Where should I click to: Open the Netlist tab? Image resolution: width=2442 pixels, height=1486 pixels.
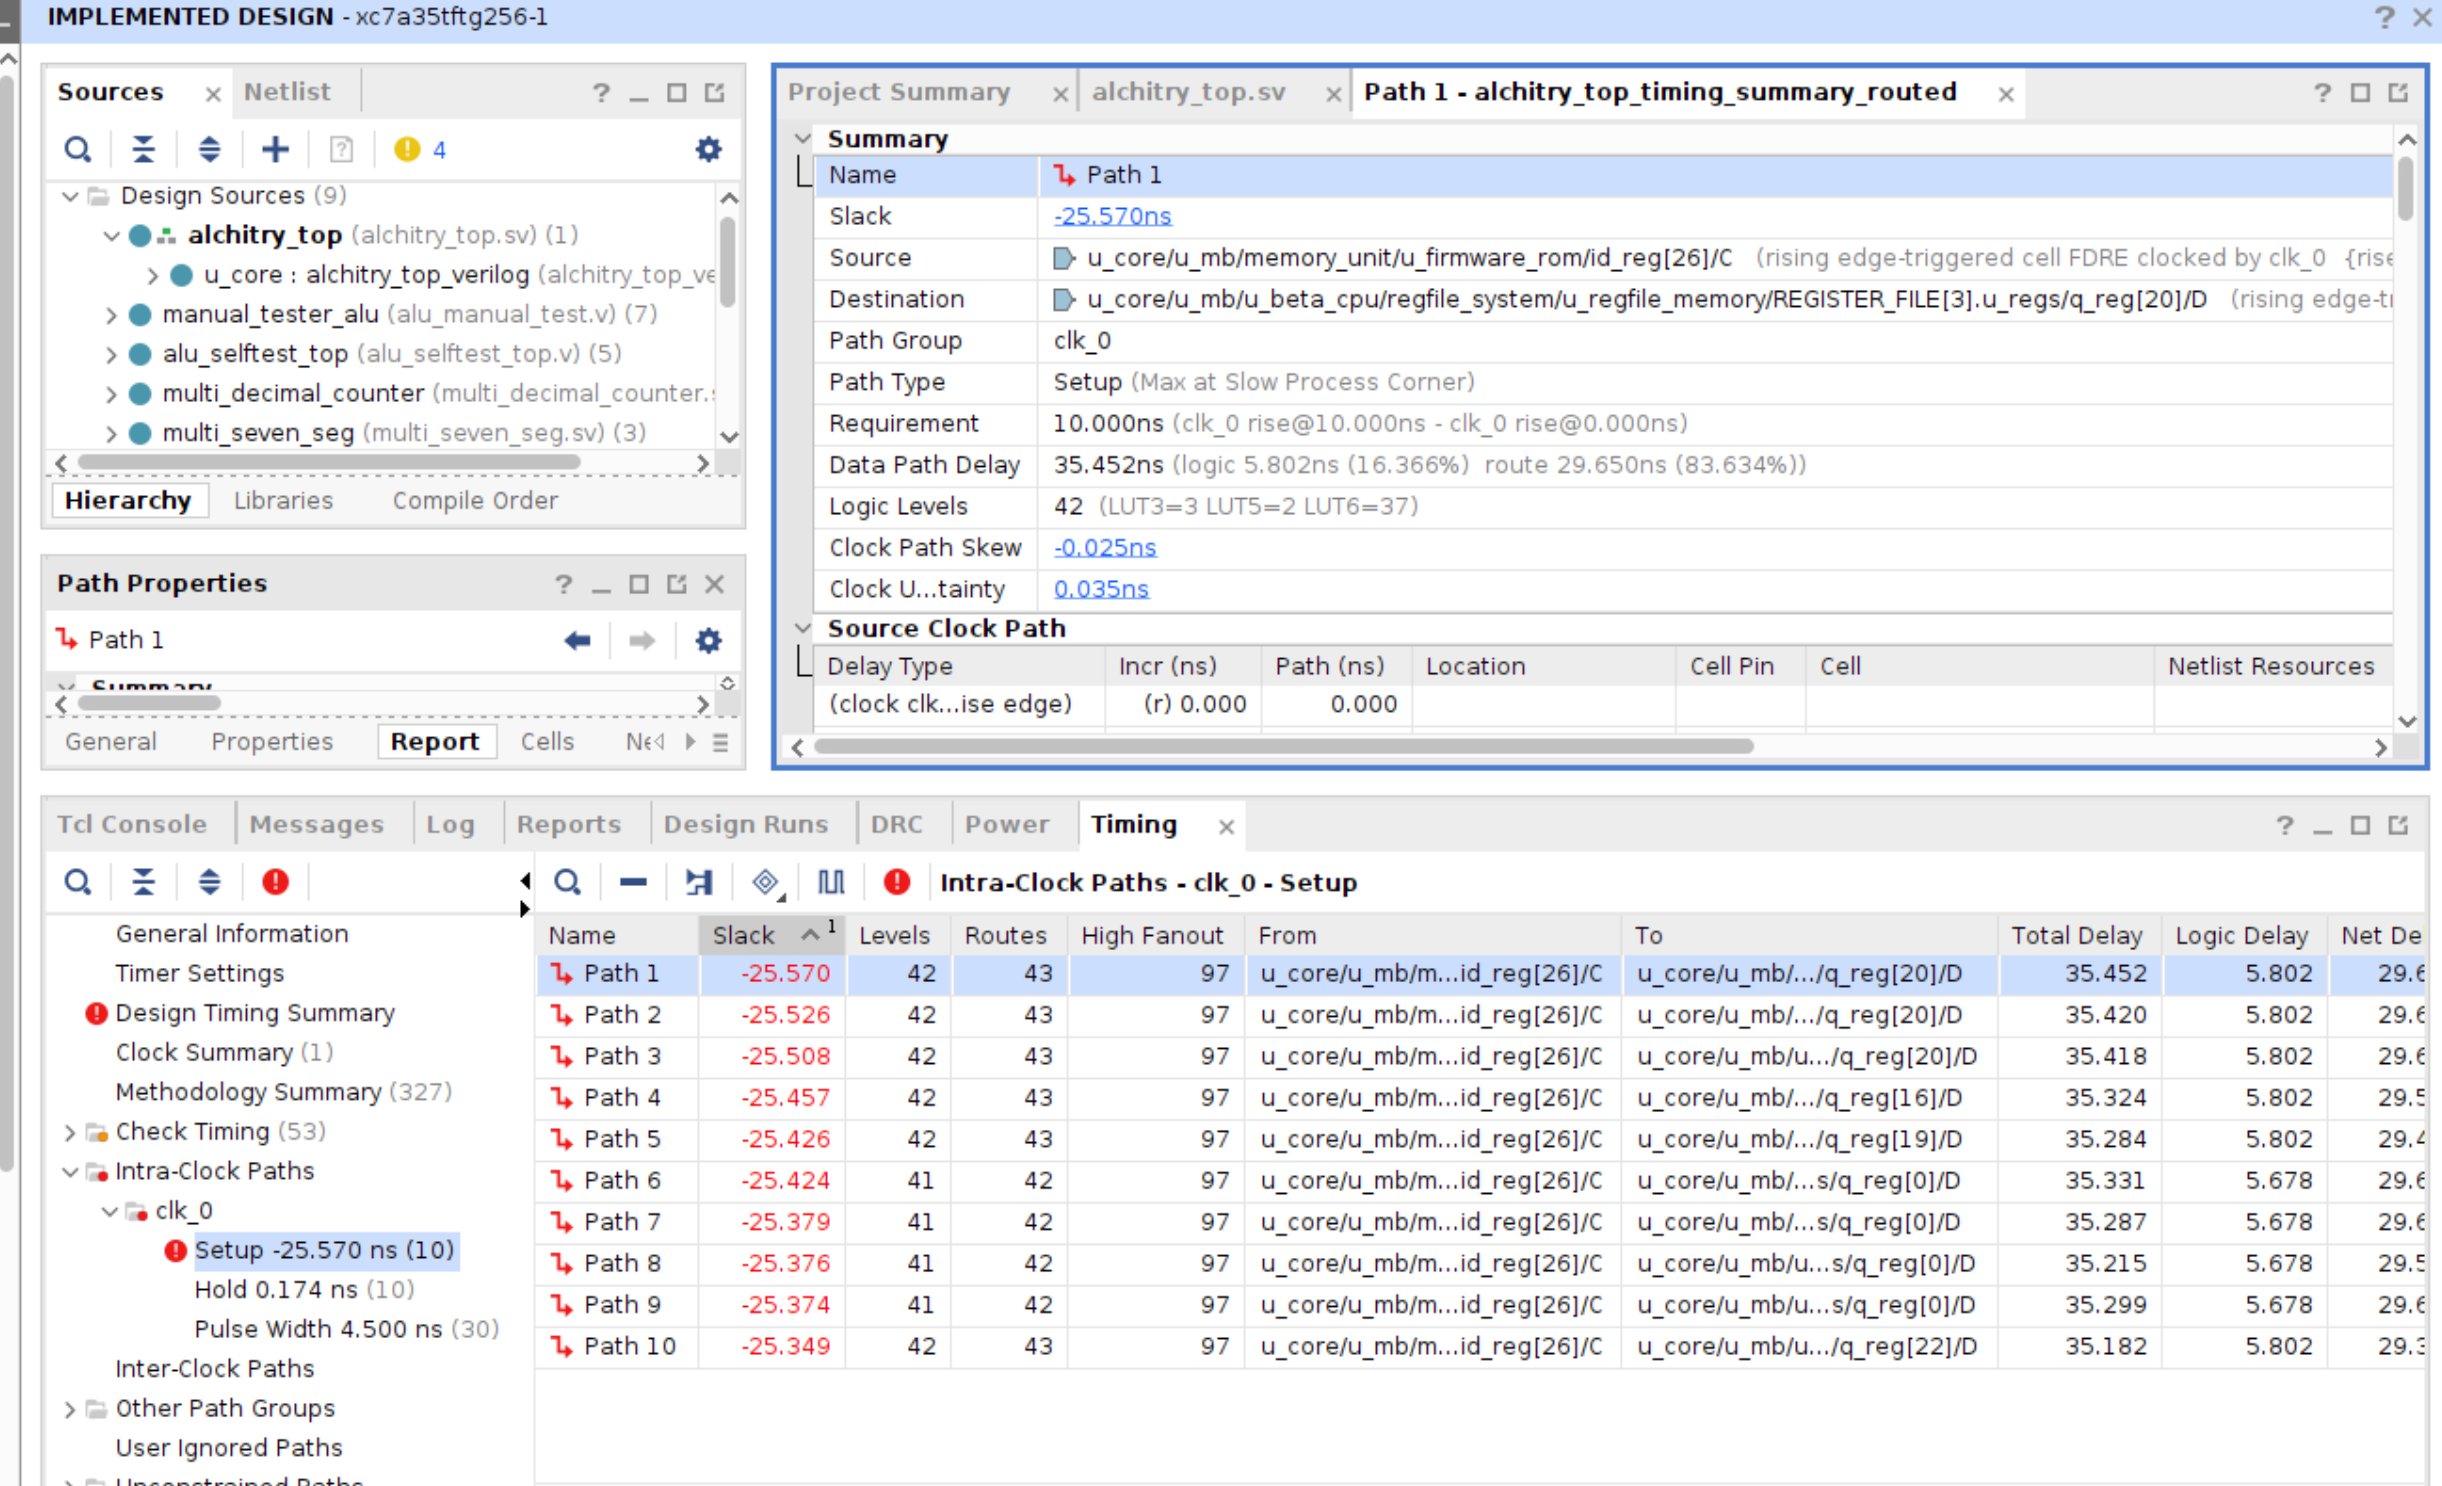(x=287, y=92)
